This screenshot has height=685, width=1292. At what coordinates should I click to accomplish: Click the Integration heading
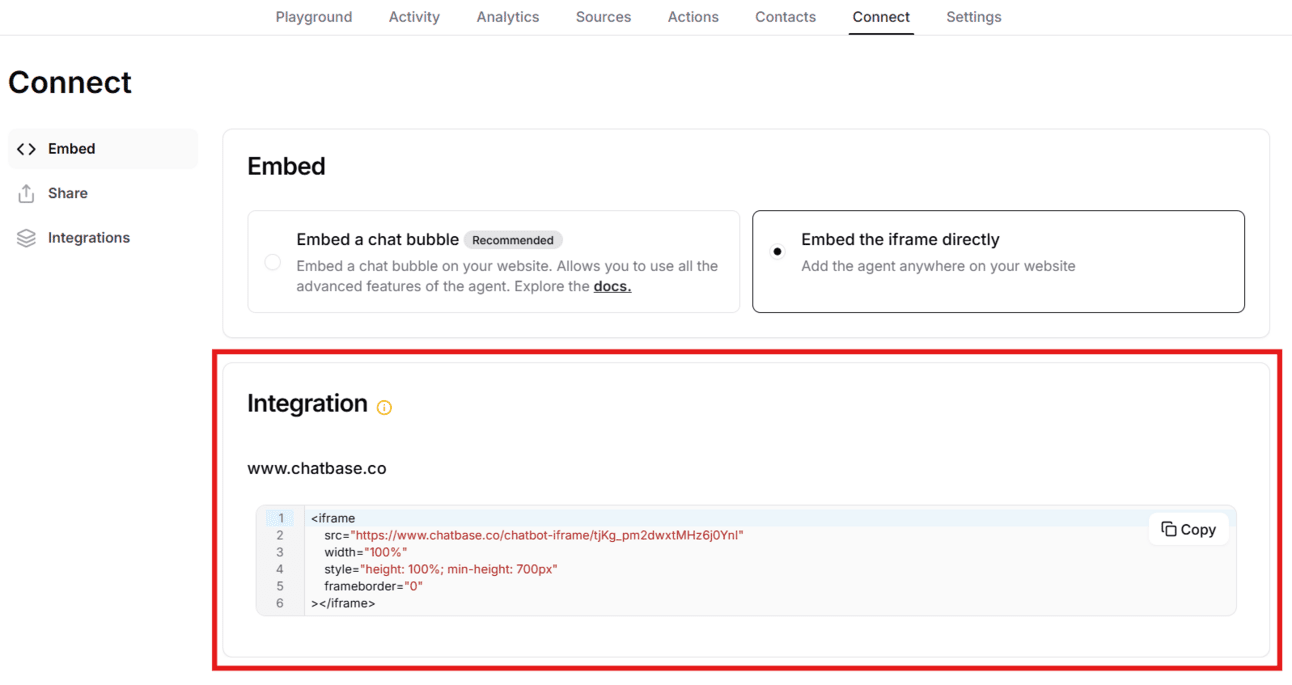point(308,404)
